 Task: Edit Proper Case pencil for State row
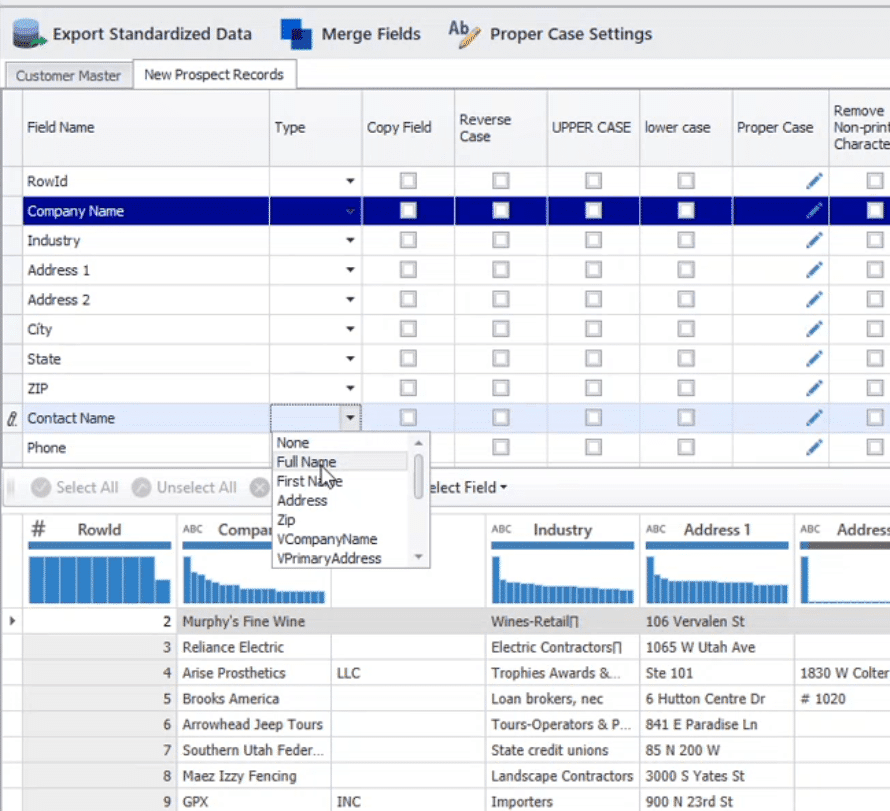click(814, 358)
